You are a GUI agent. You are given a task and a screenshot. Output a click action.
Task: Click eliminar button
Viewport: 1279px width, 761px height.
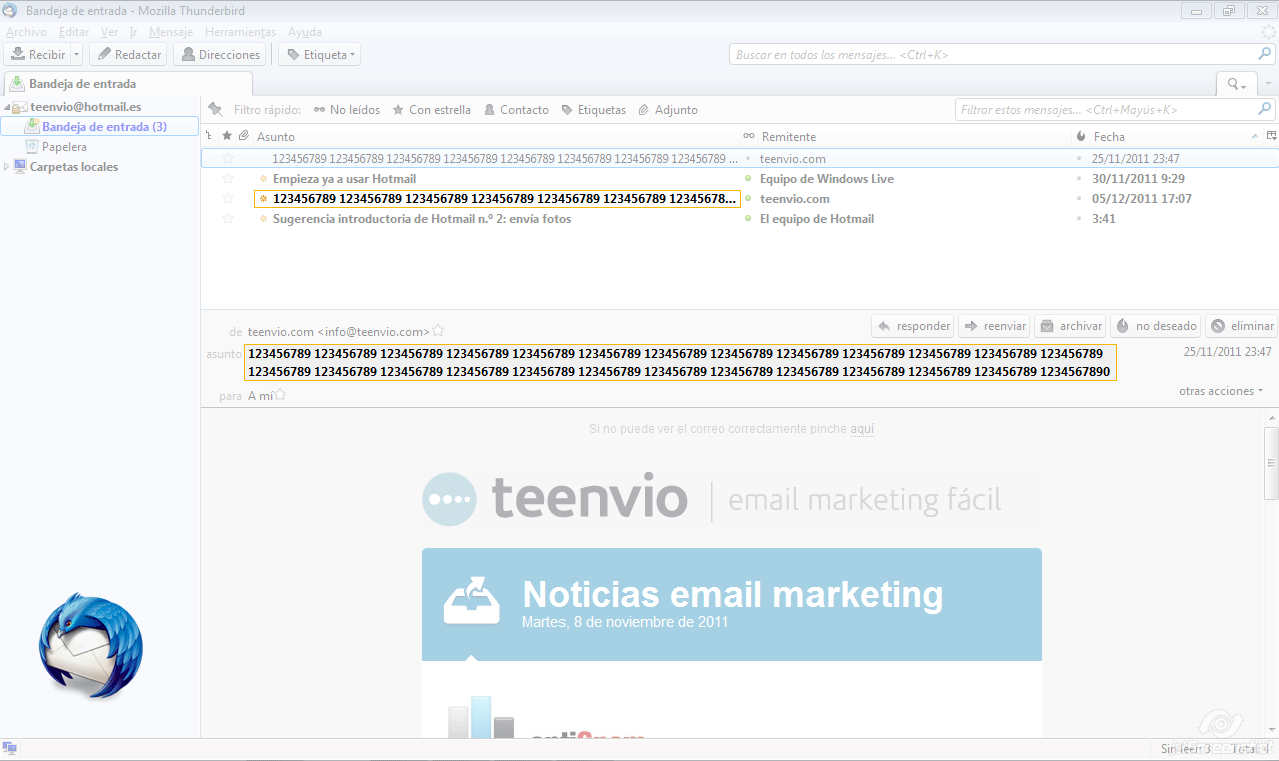[1241, 326]
